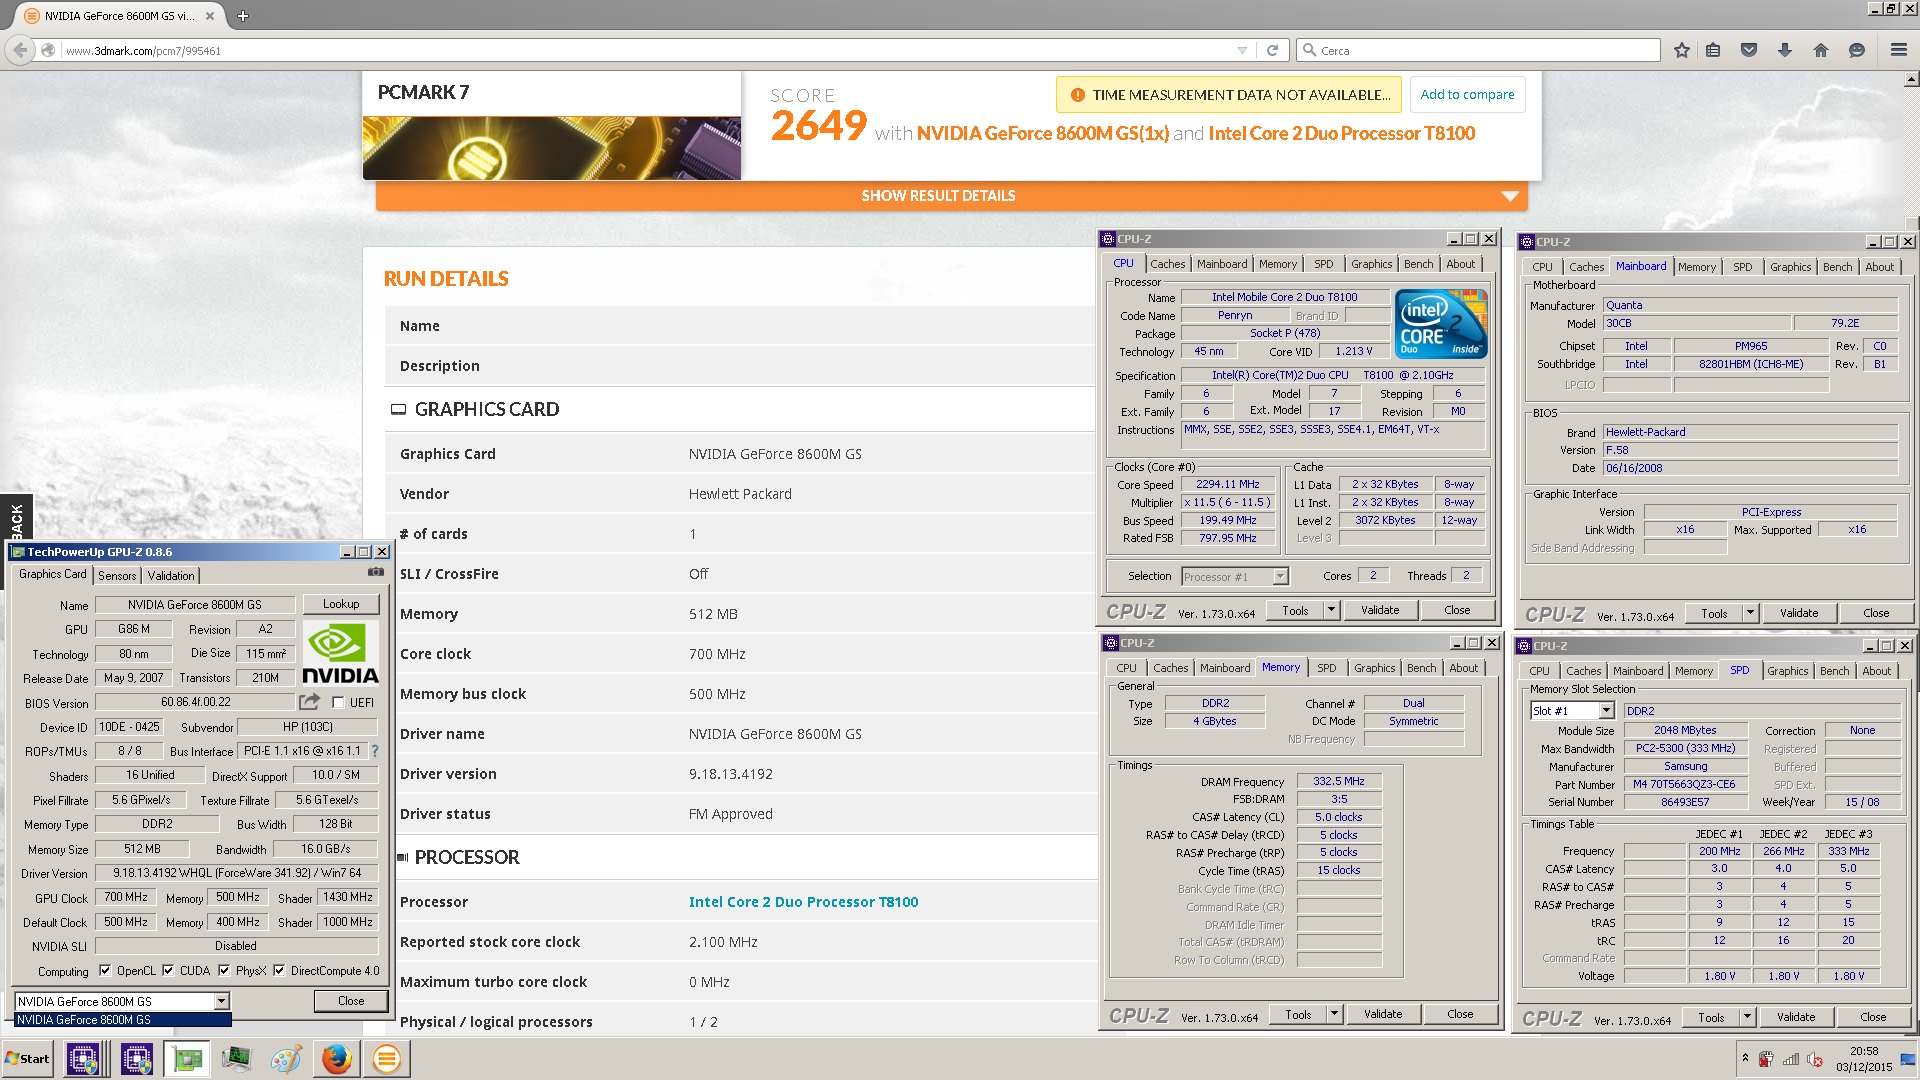1920x1080 pixels.
Task: Open a new browser tab with the plus
Action: pyautogui.click(x=243, y=16)
